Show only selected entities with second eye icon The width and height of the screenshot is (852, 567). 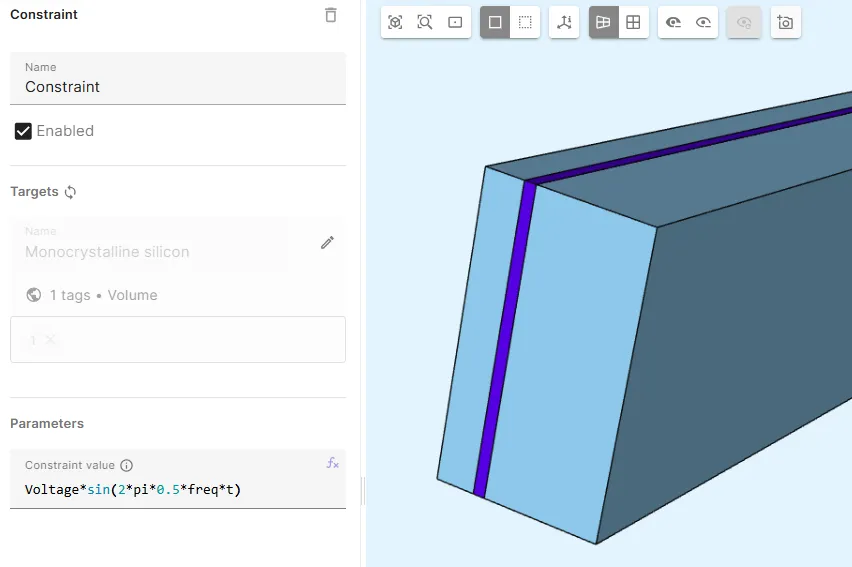click(703, 22)
